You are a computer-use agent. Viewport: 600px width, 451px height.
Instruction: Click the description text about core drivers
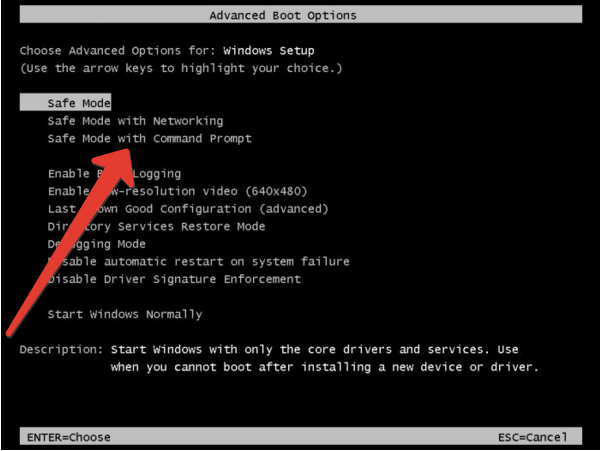point(324,358)
